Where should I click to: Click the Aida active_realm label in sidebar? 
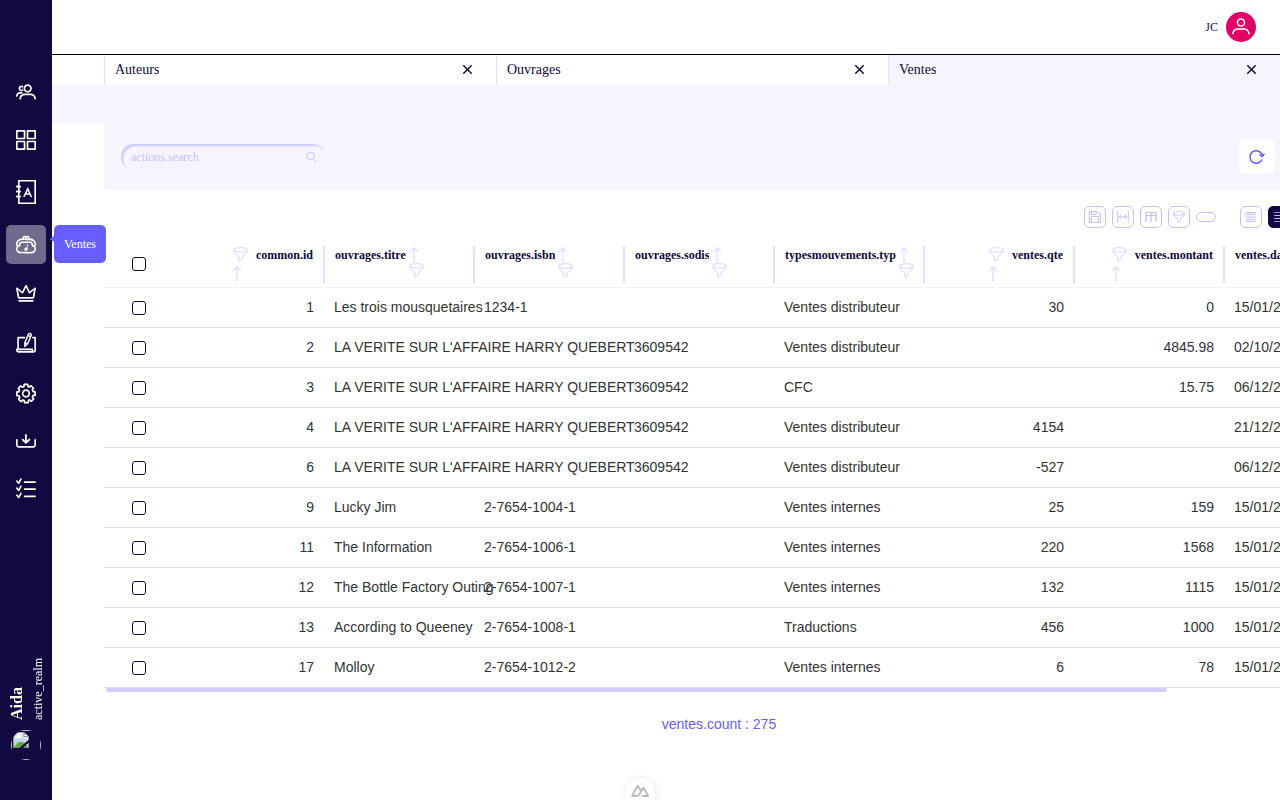click(x=26, y=690)
